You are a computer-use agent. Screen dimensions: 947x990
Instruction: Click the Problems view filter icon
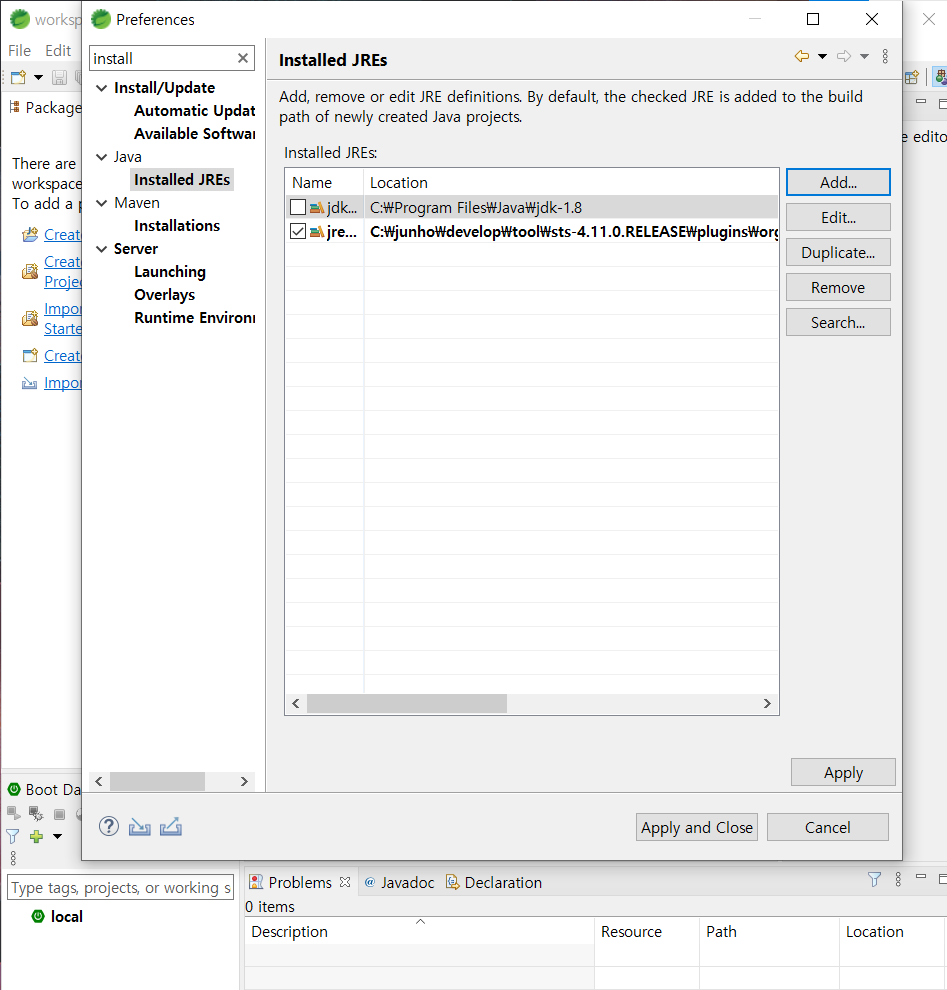(874, 879)
